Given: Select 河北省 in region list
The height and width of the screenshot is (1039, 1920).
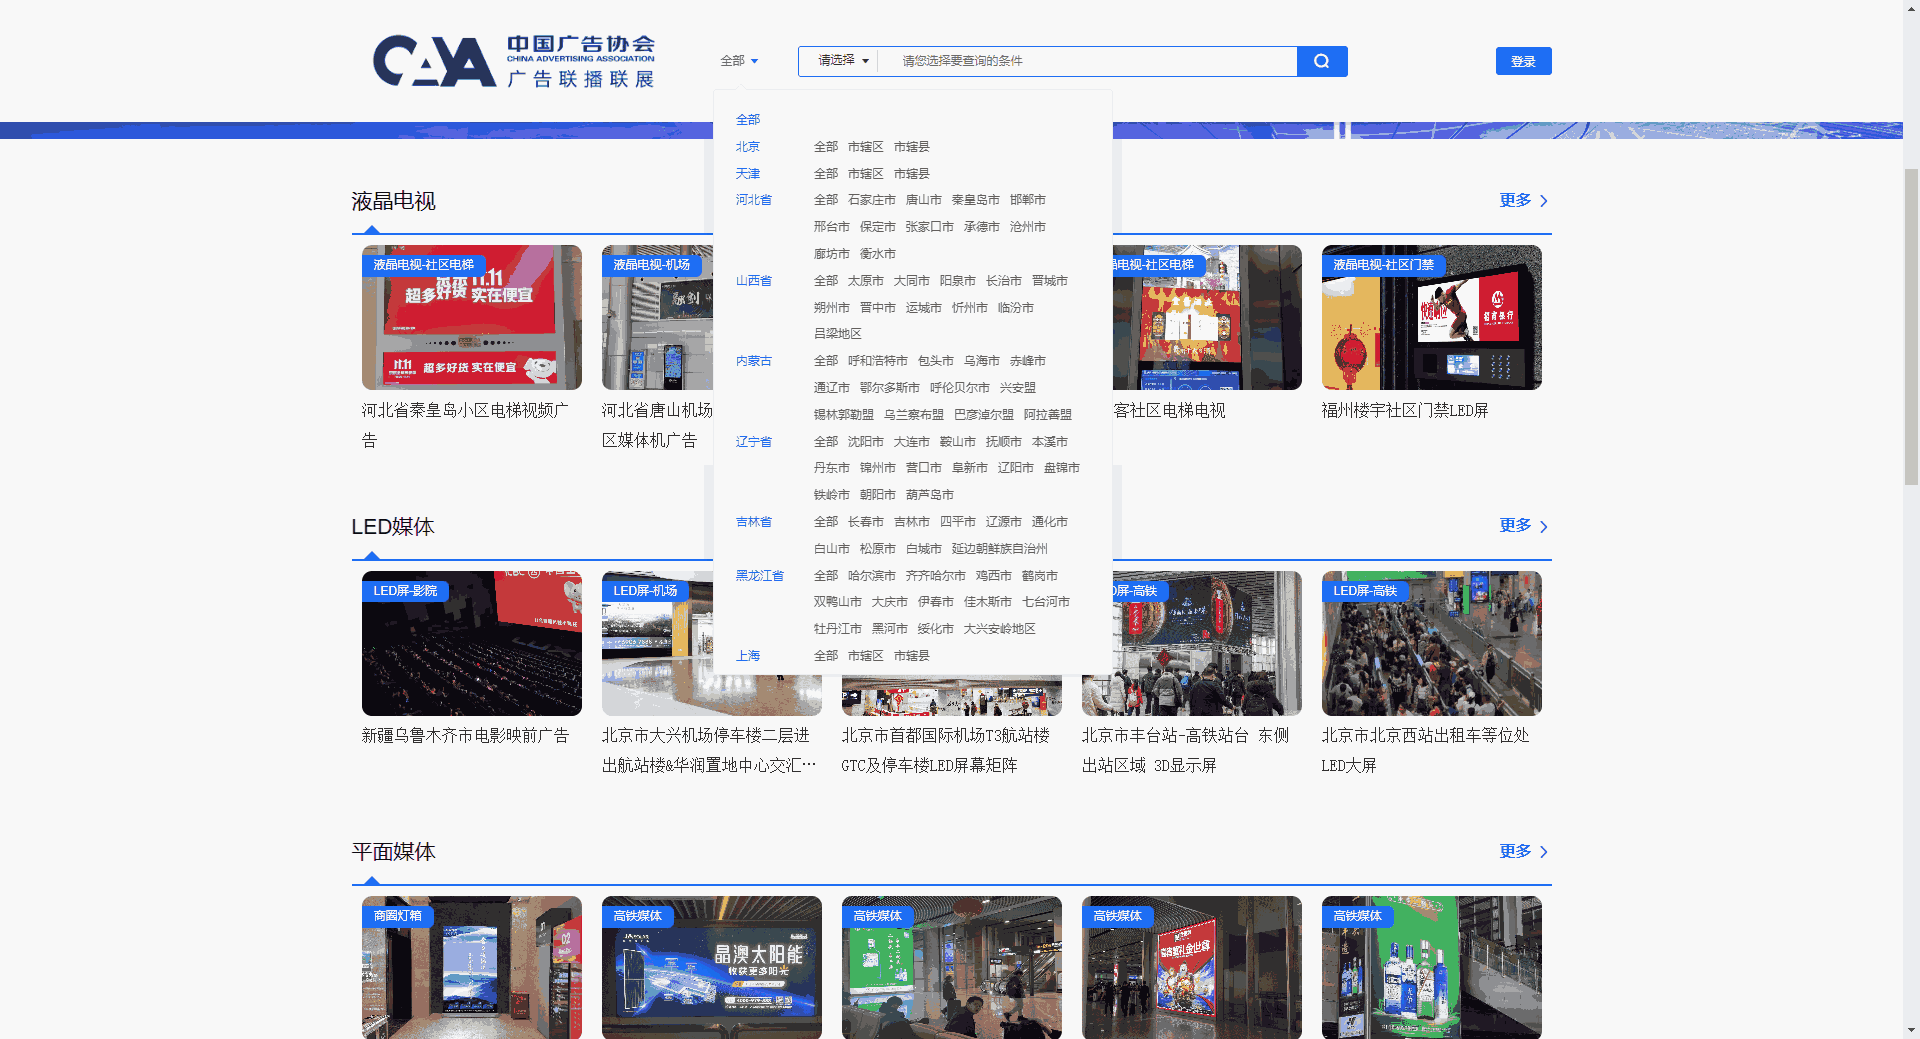Looking at the screenshot, I should (753, 200).
